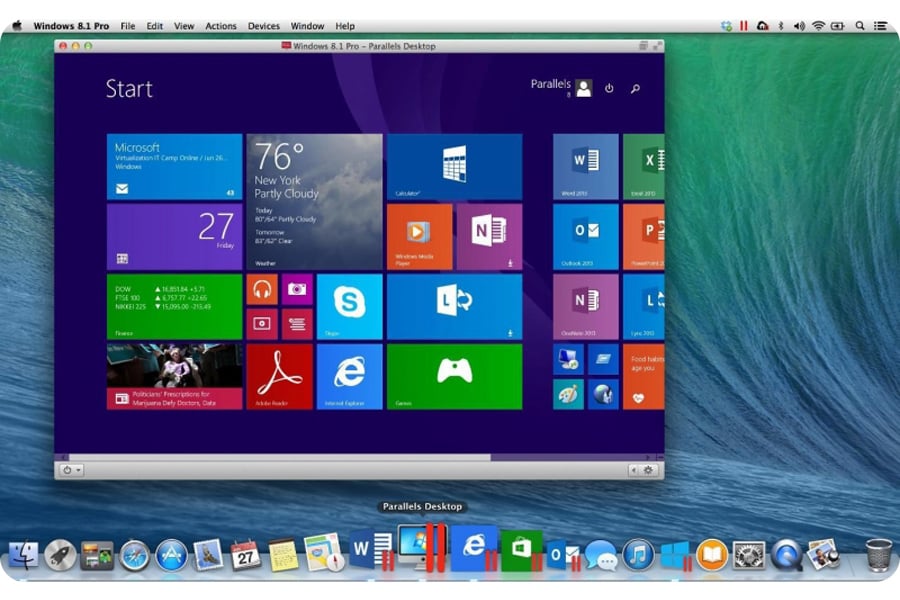
Task: Launch the Windows Media Player tile
Action: click(x=418, y=236)
